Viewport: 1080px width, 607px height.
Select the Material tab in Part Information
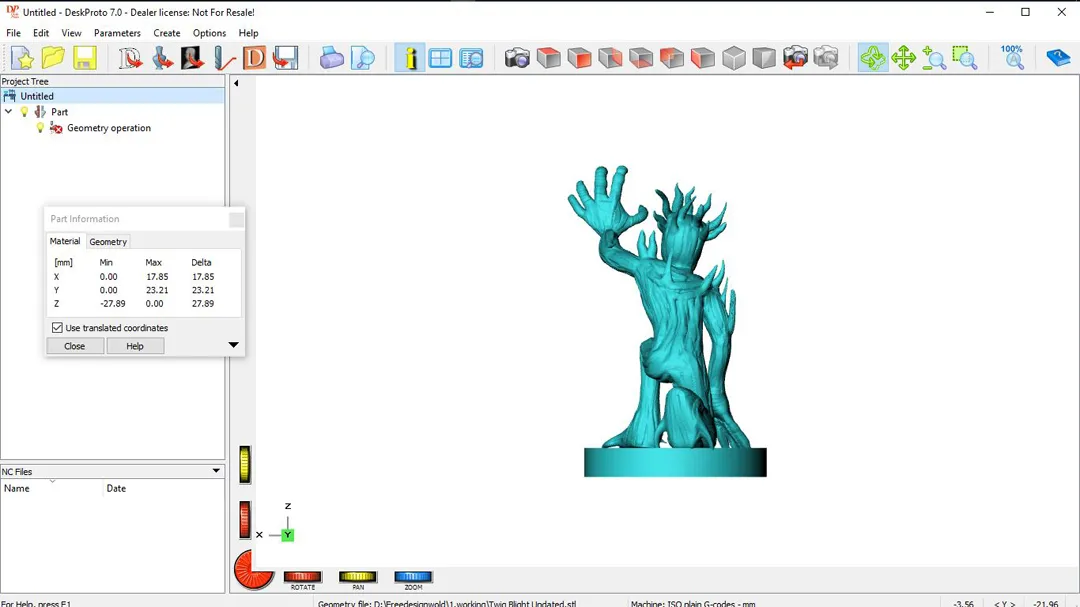point(65,241)
